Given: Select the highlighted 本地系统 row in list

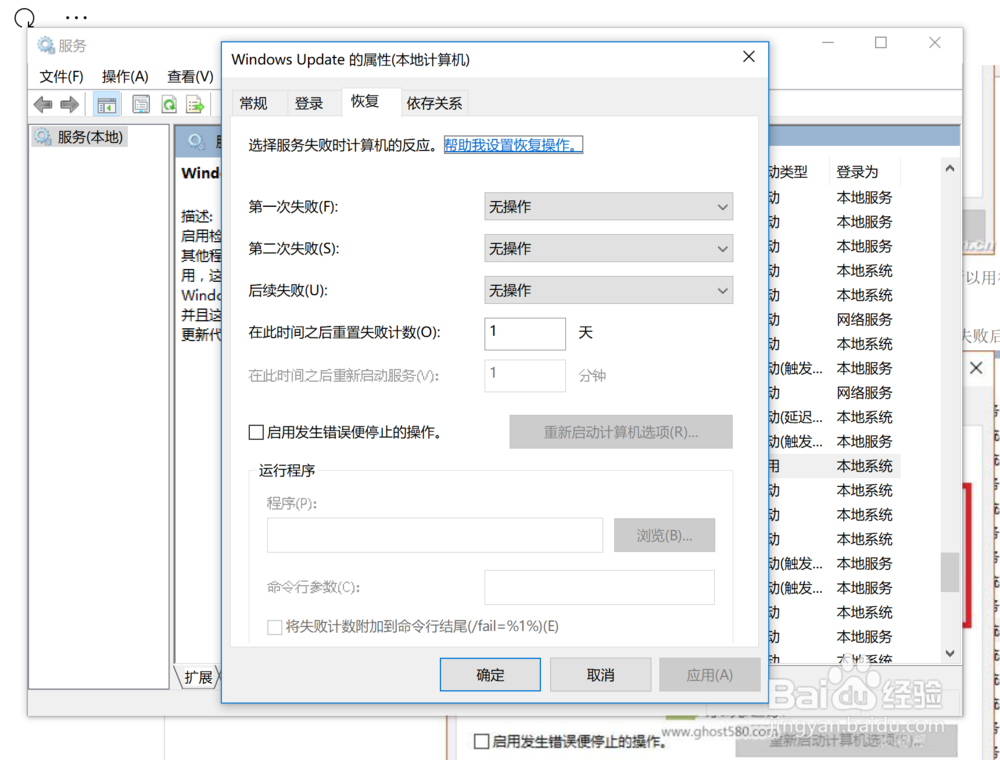Looking at the screenshot, I should [x=834, y=466].
